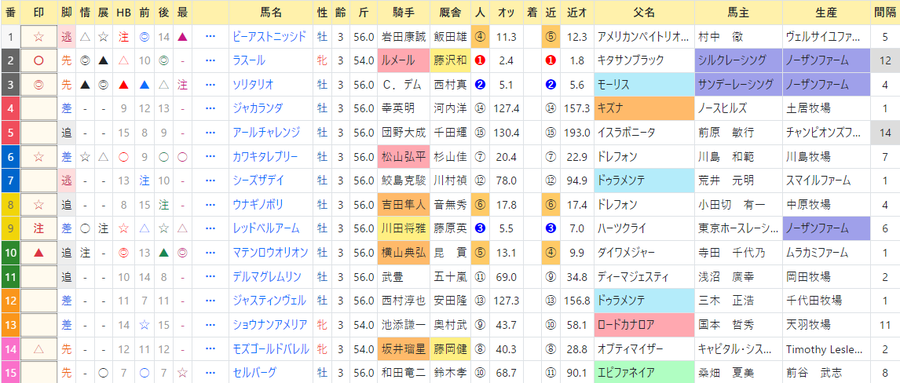Image resolution: width=900 pixels, height=383 pixels.
Task: Open the ellipsis menu for レッドベルアーム
Action: [210, 228]
